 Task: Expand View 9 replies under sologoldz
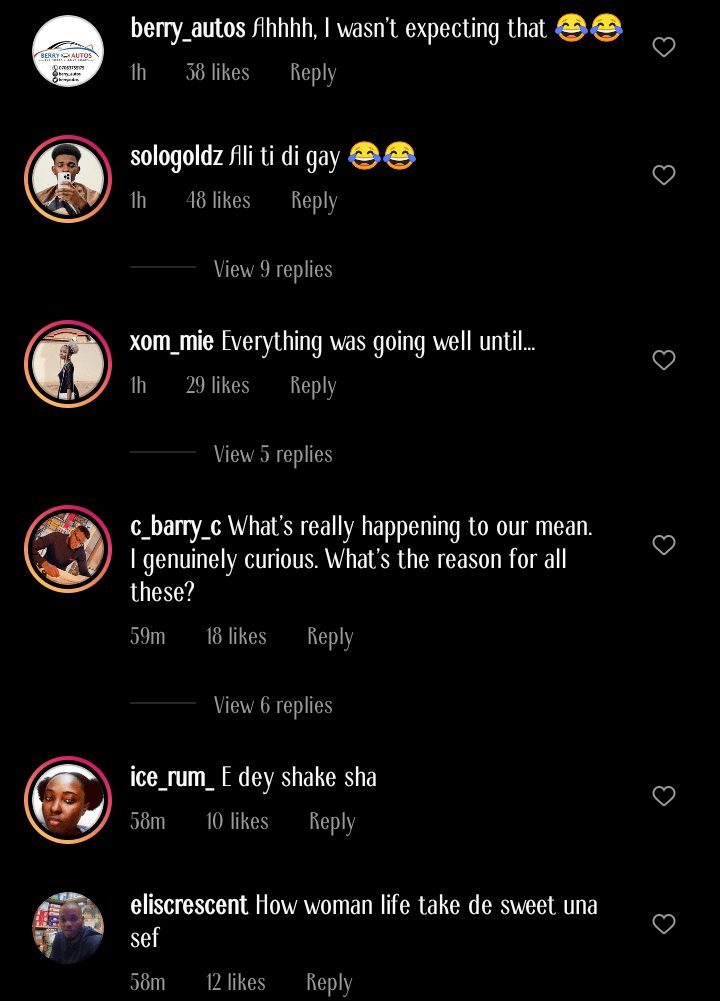tap(273, 269)
